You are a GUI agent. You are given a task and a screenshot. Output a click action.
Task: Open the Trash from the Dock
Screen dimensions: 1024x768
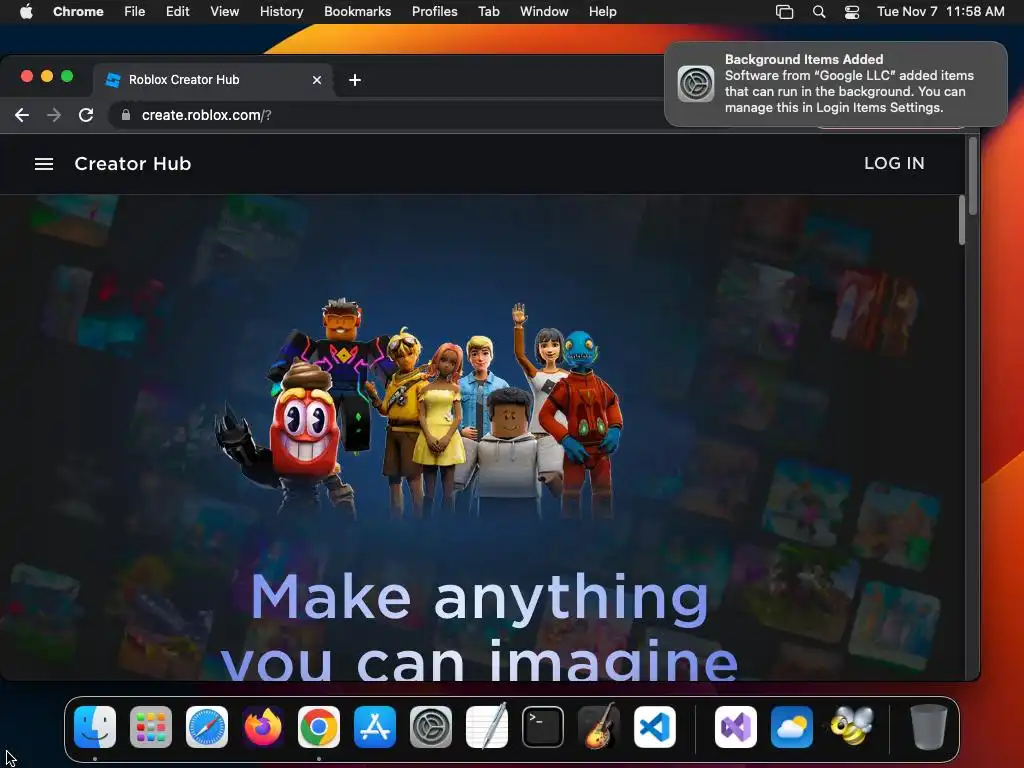928,727
